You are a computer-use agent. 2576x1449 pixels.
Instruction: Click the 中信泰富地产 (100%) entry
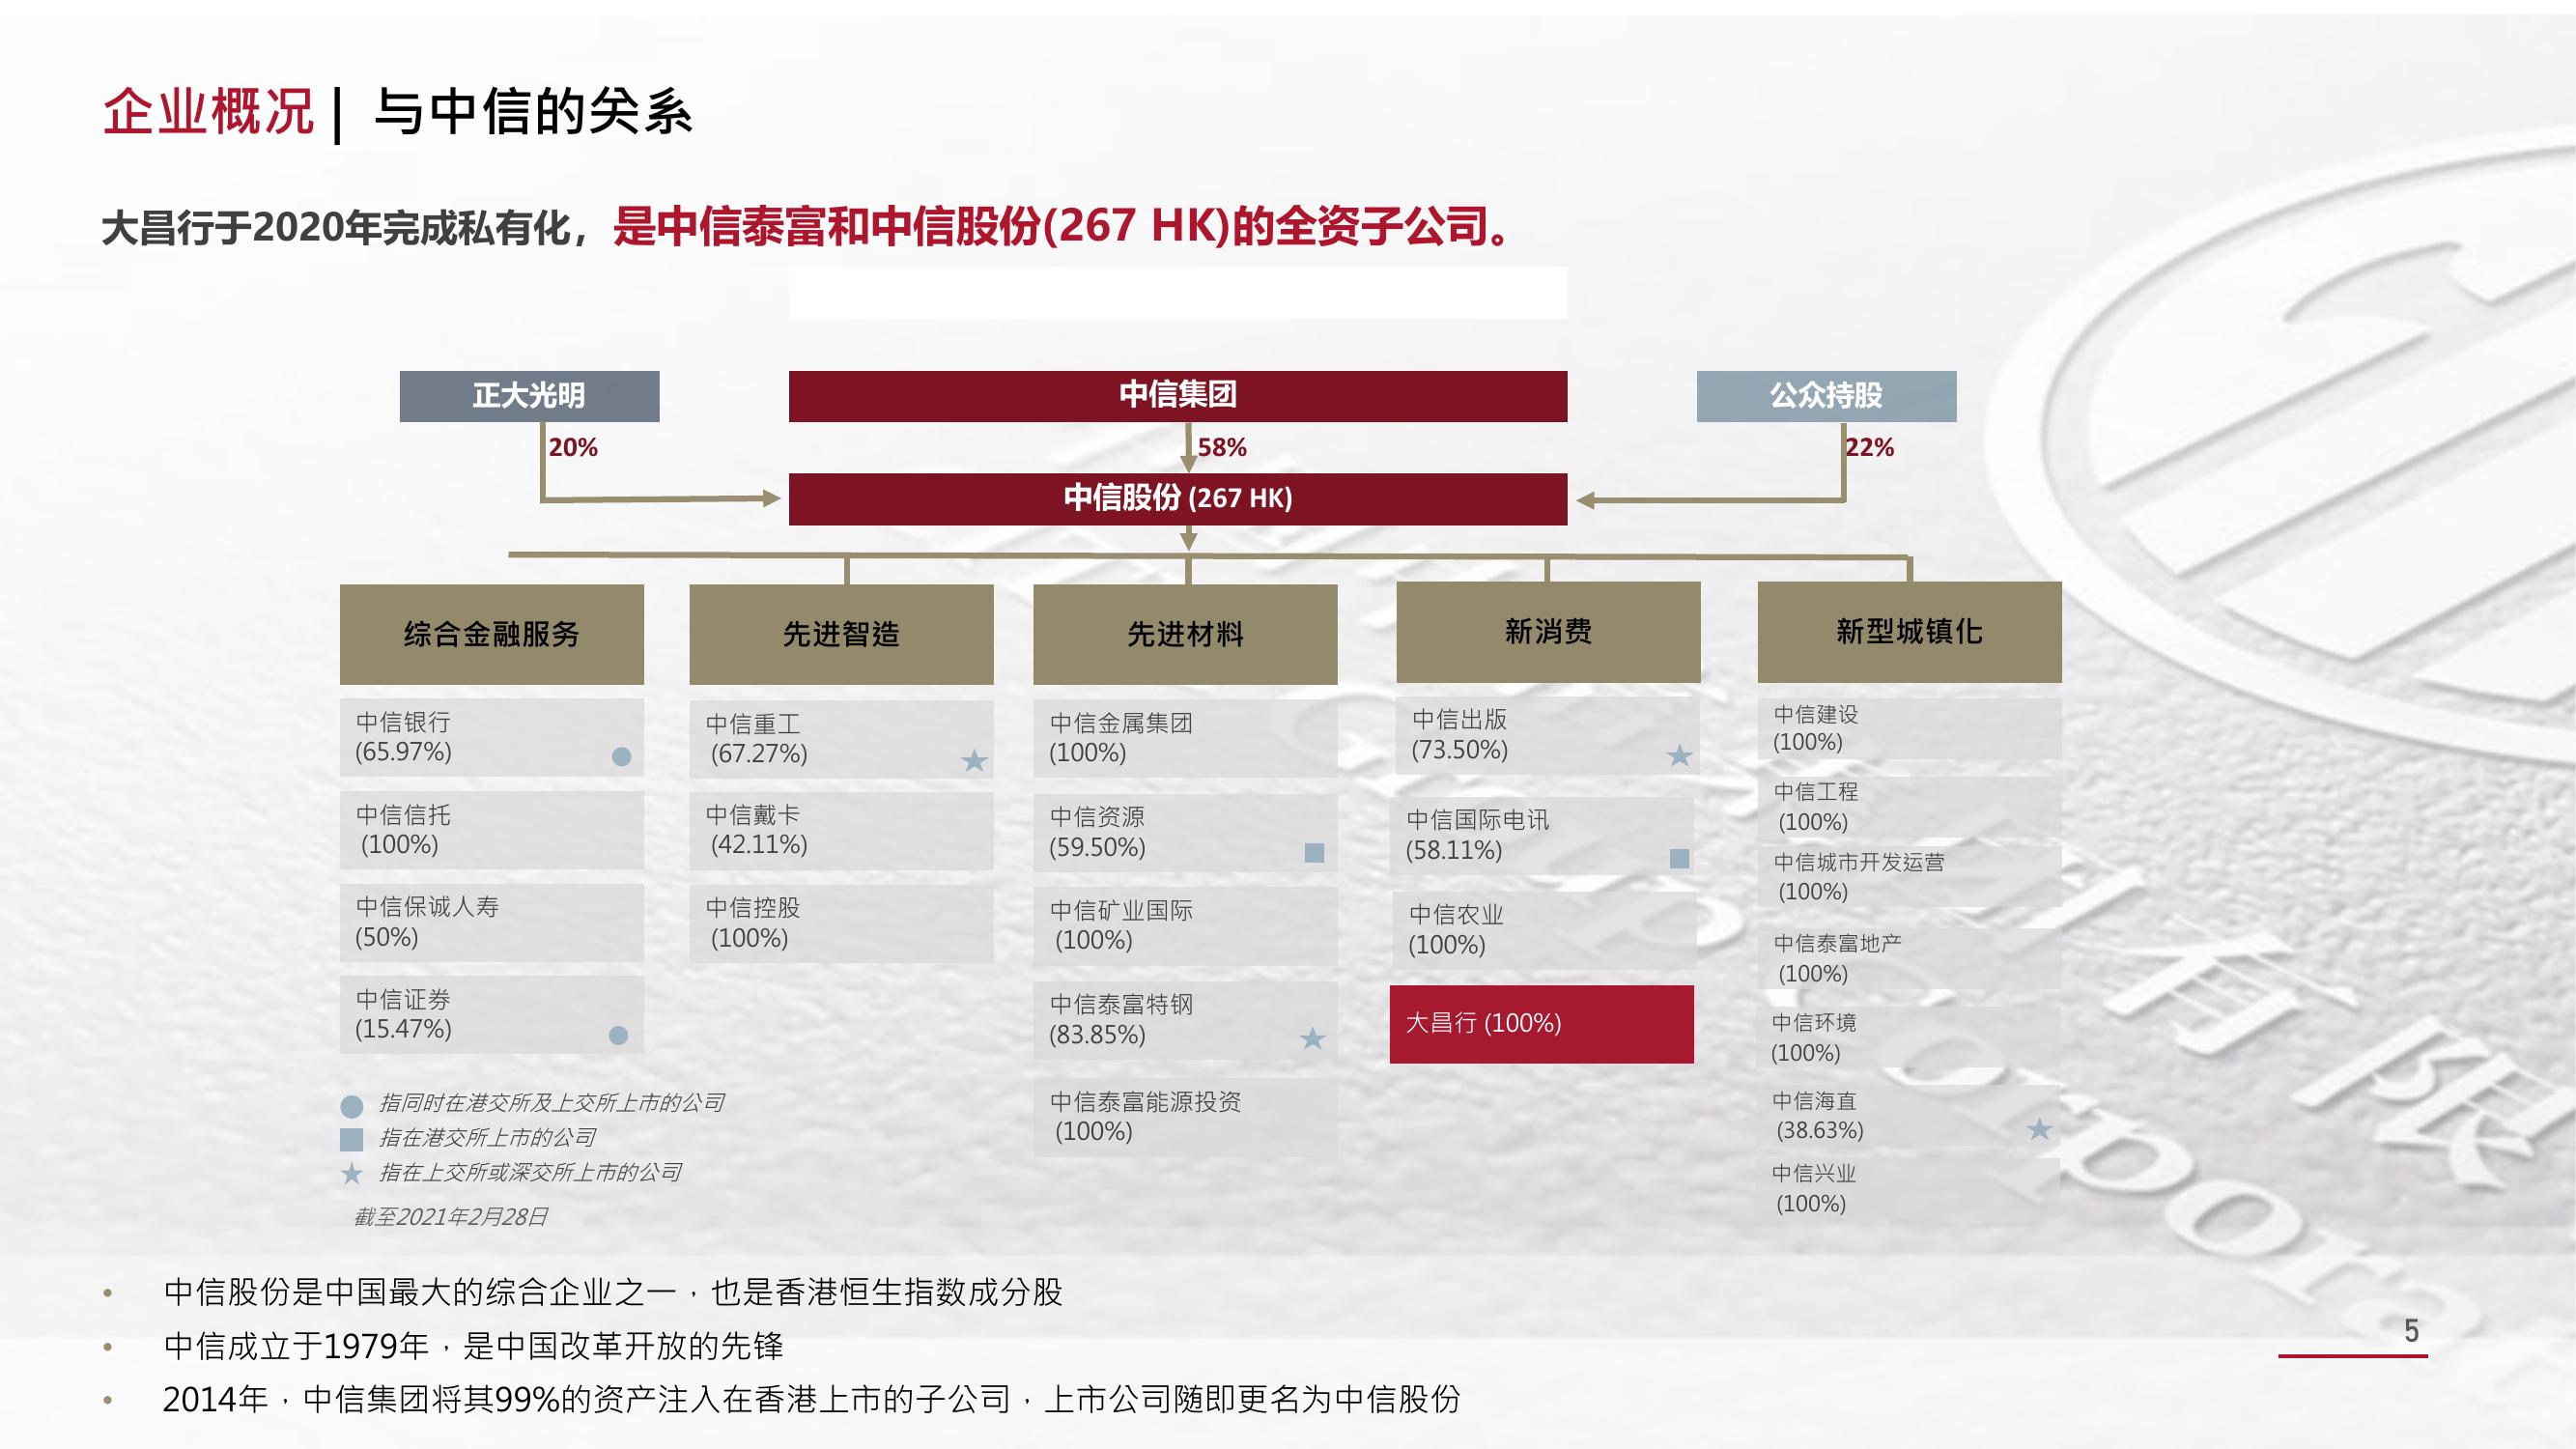pyautogui.click(x=1909, y=958)
